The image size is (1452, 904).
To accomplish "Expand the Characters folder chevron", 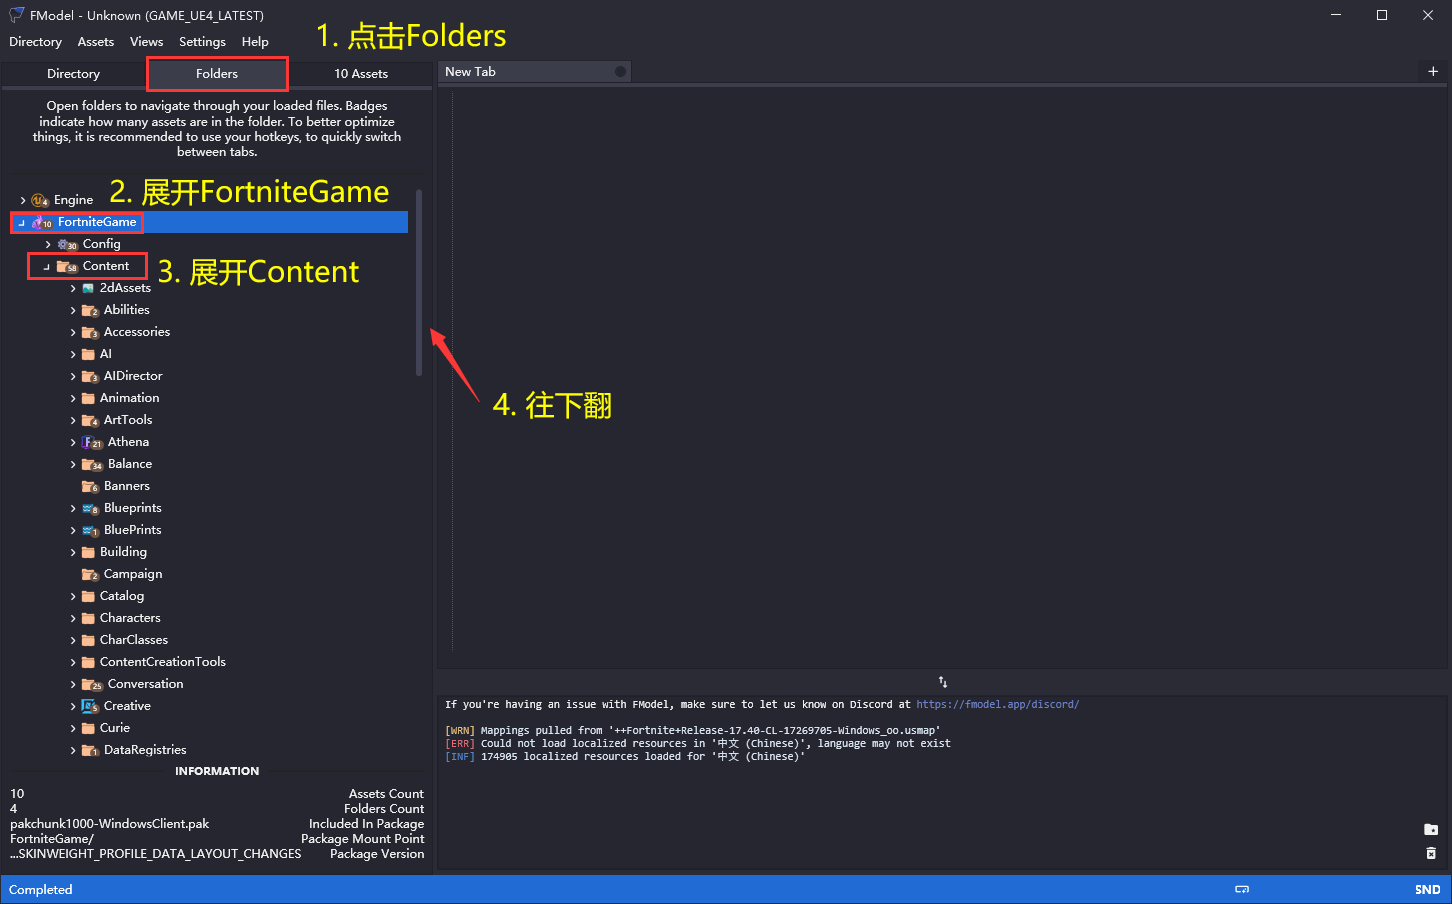I will (x=73, y=618).
